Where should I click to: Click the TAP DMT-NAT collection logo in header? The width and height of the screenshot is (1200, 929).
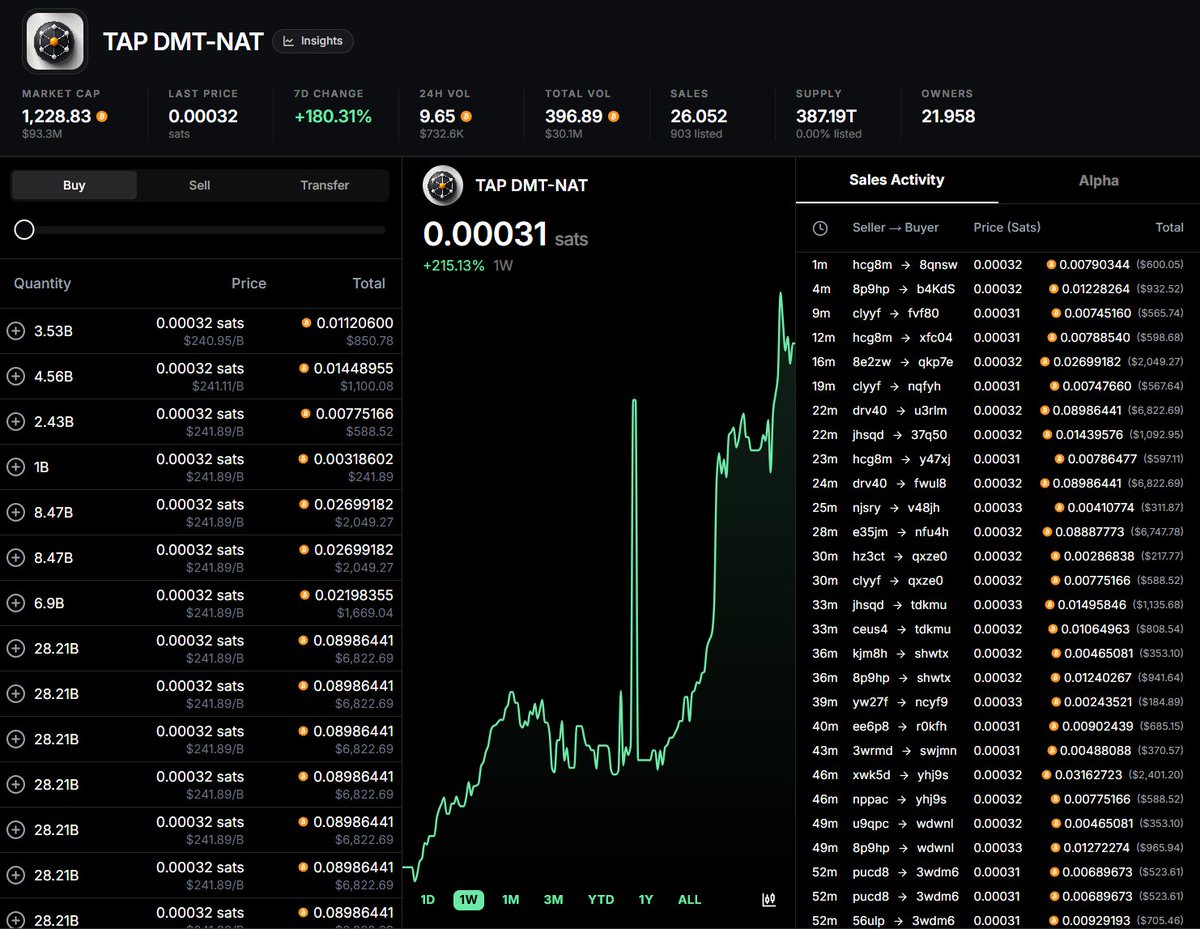(x=55, y=41)
